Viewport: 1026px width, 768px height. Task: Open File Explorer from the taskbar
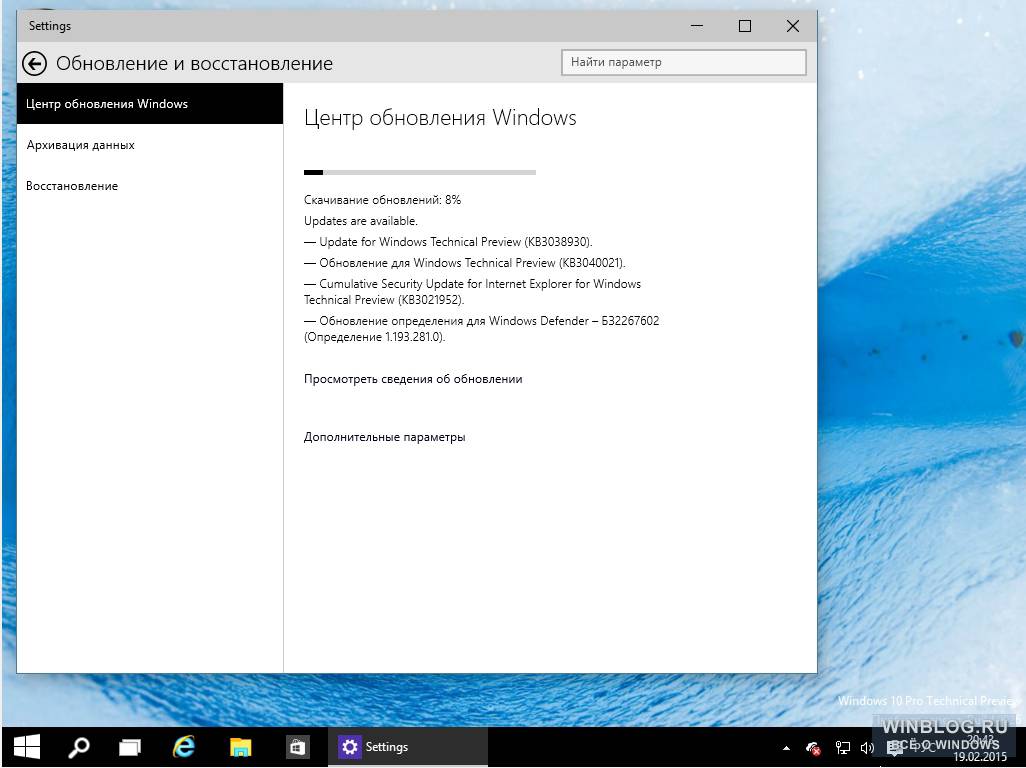point(240,746)
